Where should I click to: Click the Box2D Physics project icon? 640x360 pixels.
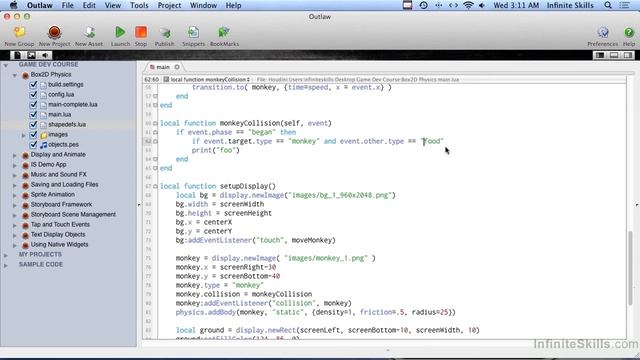25,75
